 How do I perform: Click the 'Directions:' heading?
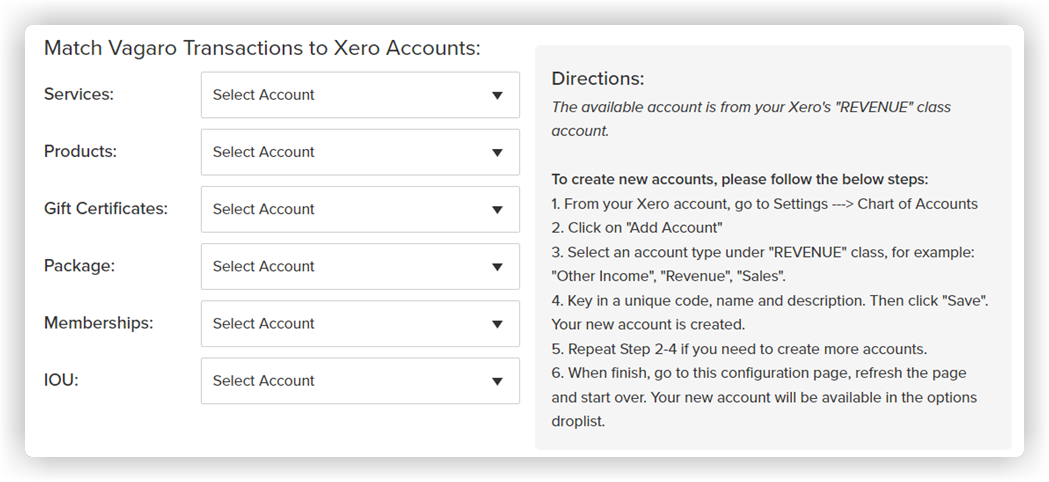click(x=597, y=78)
